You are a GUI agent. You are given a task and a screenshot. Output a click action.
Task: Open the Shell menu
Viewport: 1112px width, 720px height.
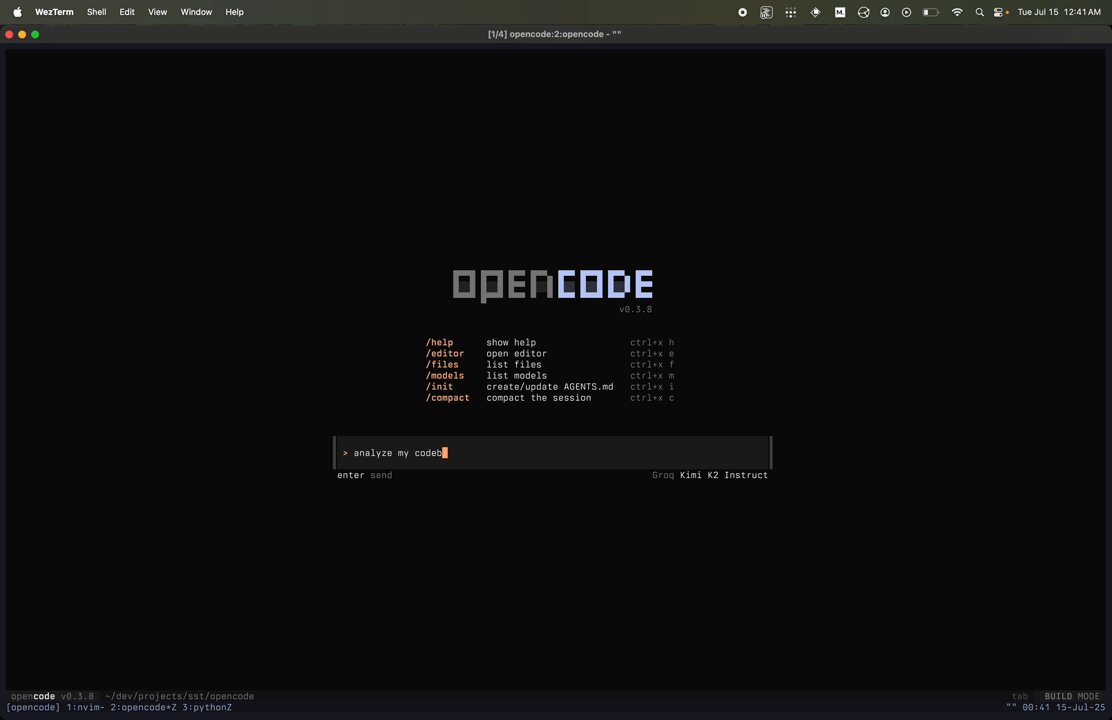click(96, 12)
